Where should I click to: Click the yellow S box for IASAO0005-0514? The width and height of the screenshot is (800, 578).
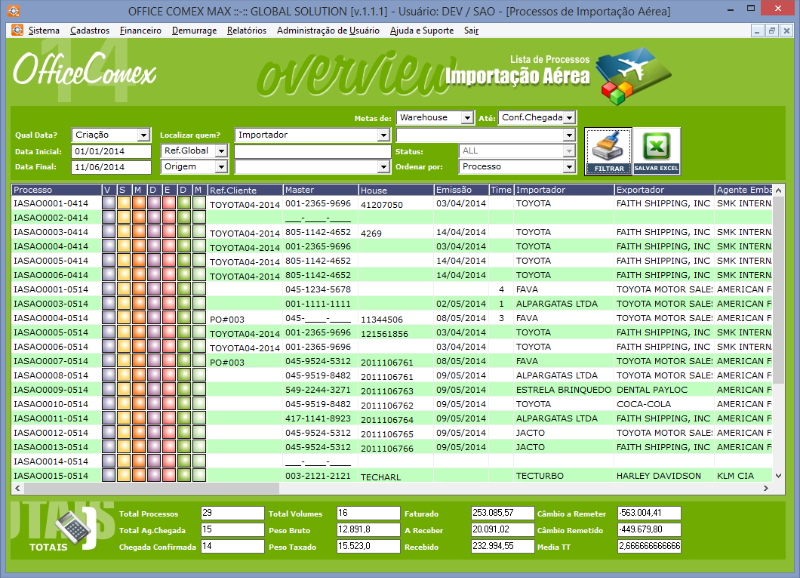[124, 332]
